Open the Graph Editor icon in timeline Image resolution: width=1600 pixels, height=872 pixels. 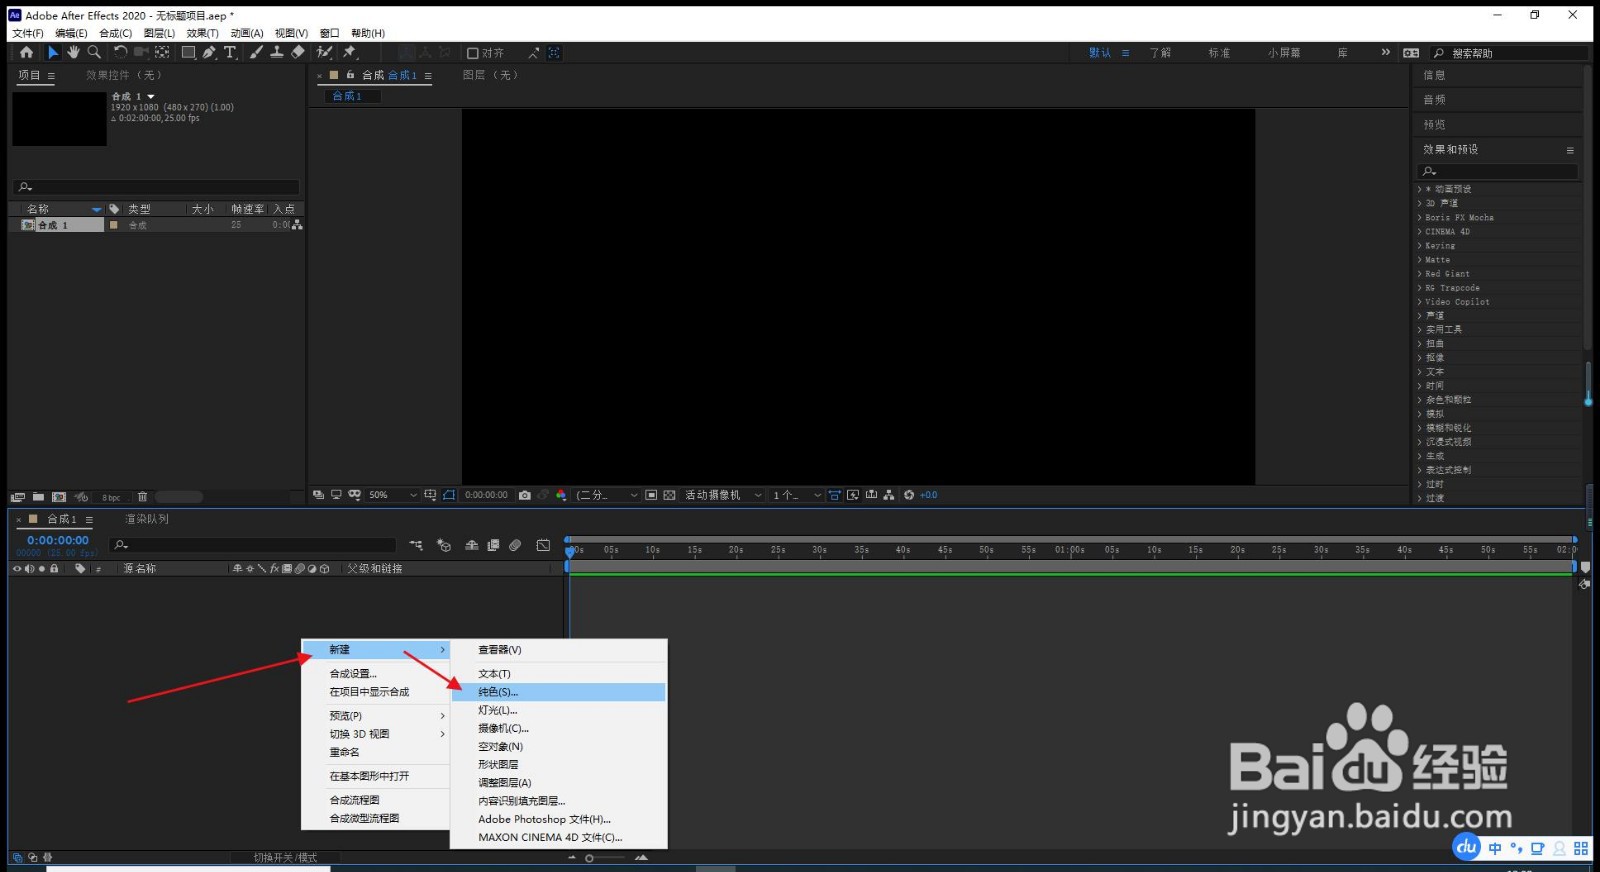543,545
